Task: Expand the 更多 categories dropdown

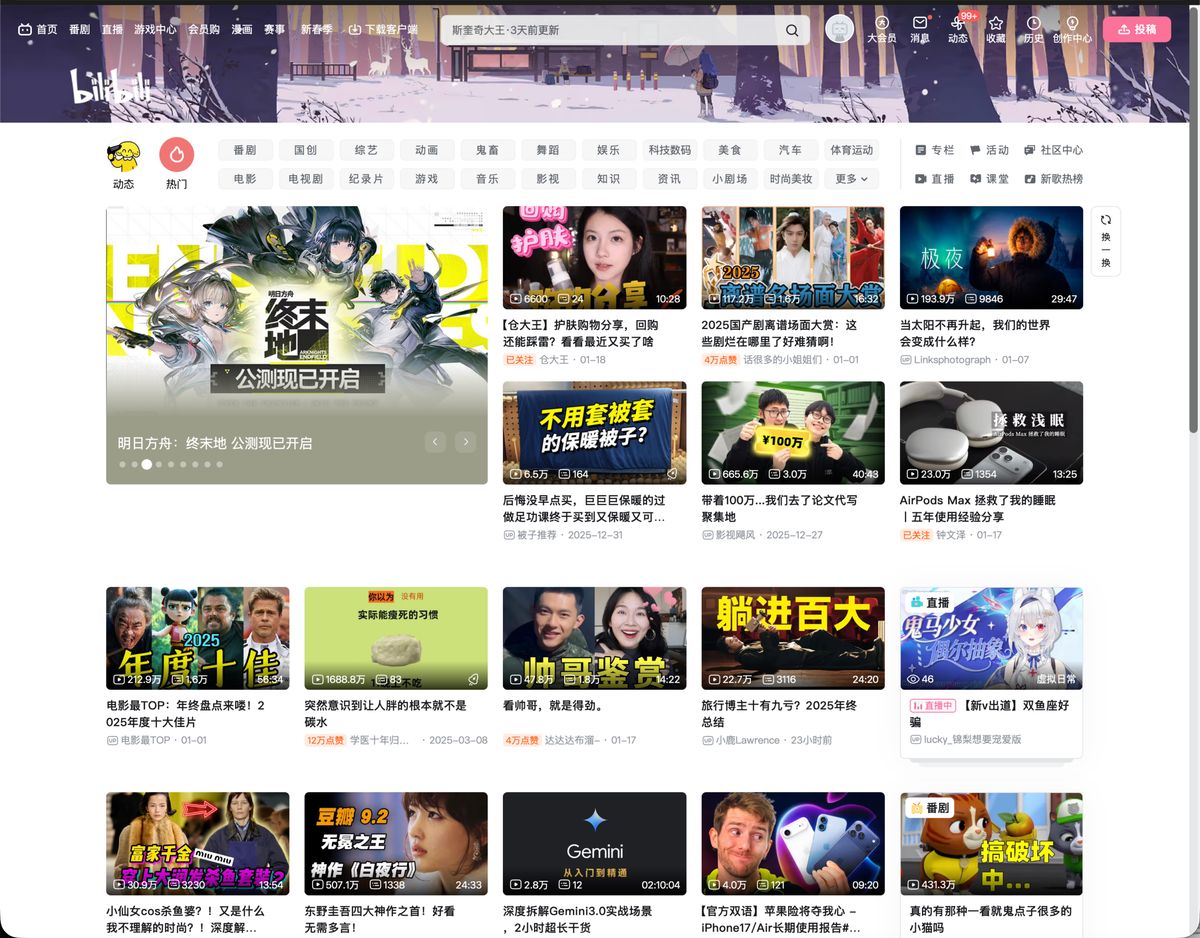Action: (x=851, y=179)
